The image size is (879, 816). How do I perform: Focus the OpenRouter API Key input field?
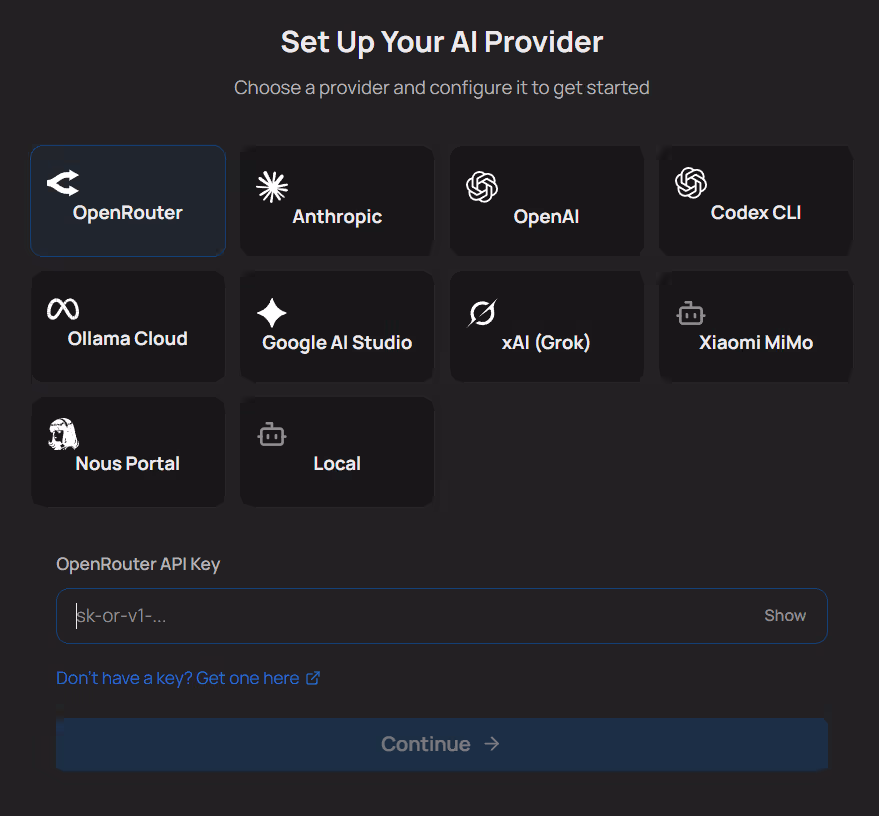point(442,616)
